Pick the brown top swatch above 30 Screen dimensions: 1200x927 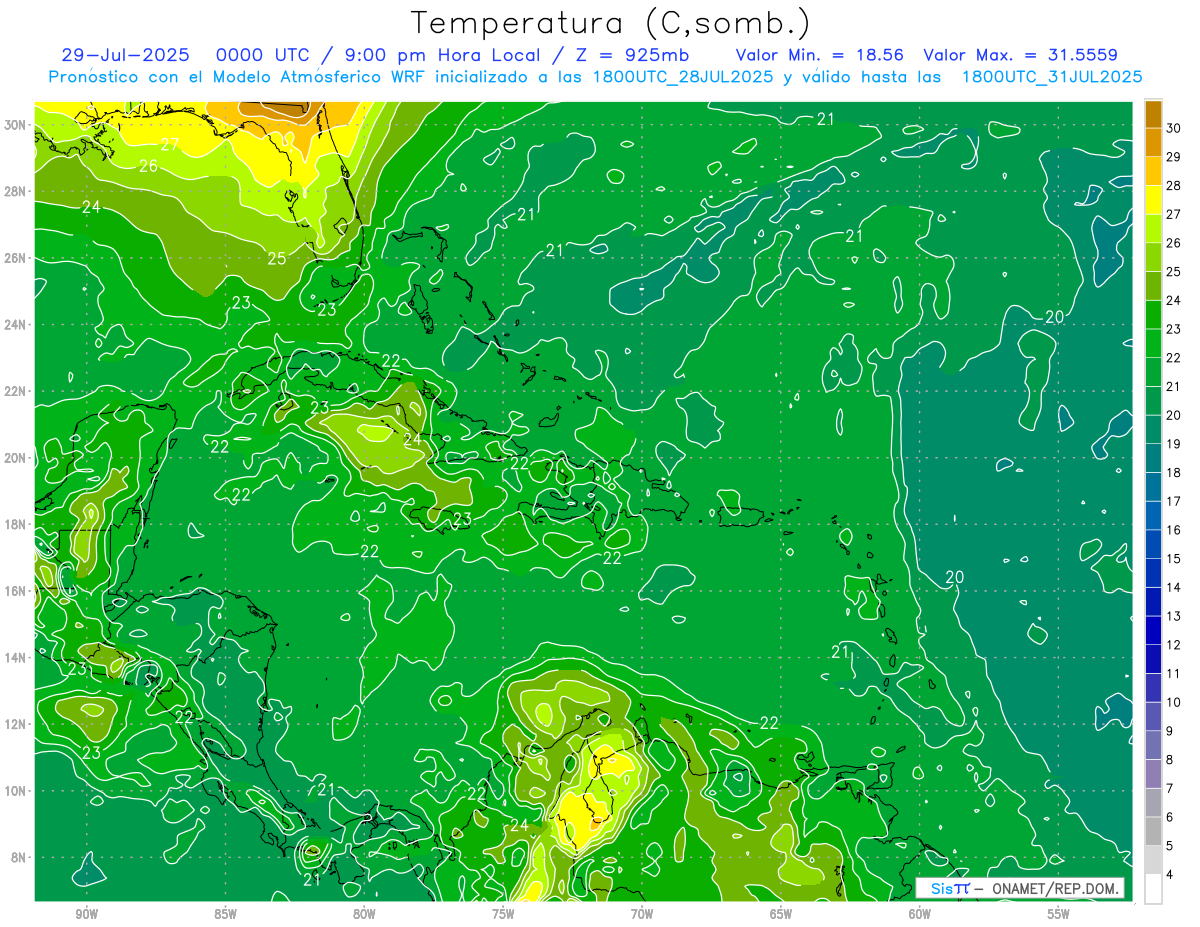click(1153, 114)
